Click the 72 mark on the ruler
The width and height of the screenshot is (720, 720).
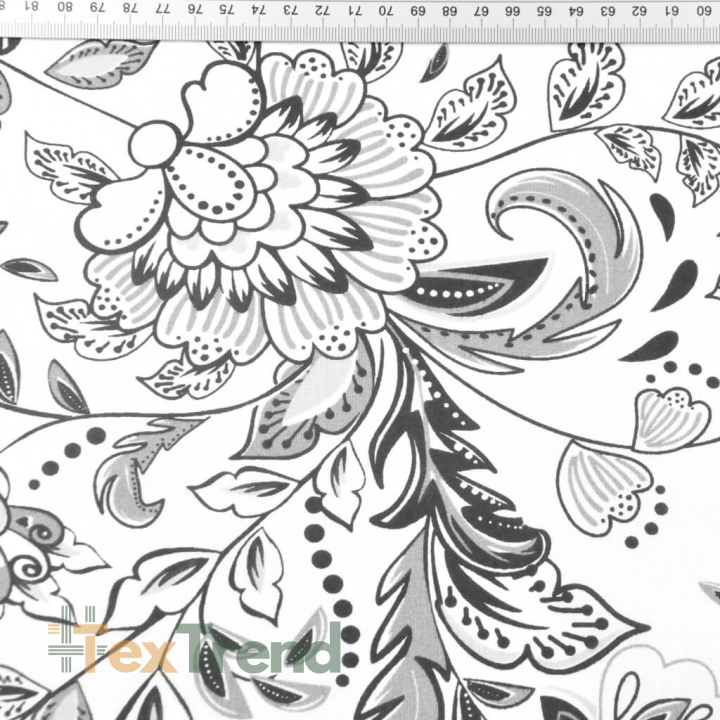pyautogui.click(x=322, y=10)
